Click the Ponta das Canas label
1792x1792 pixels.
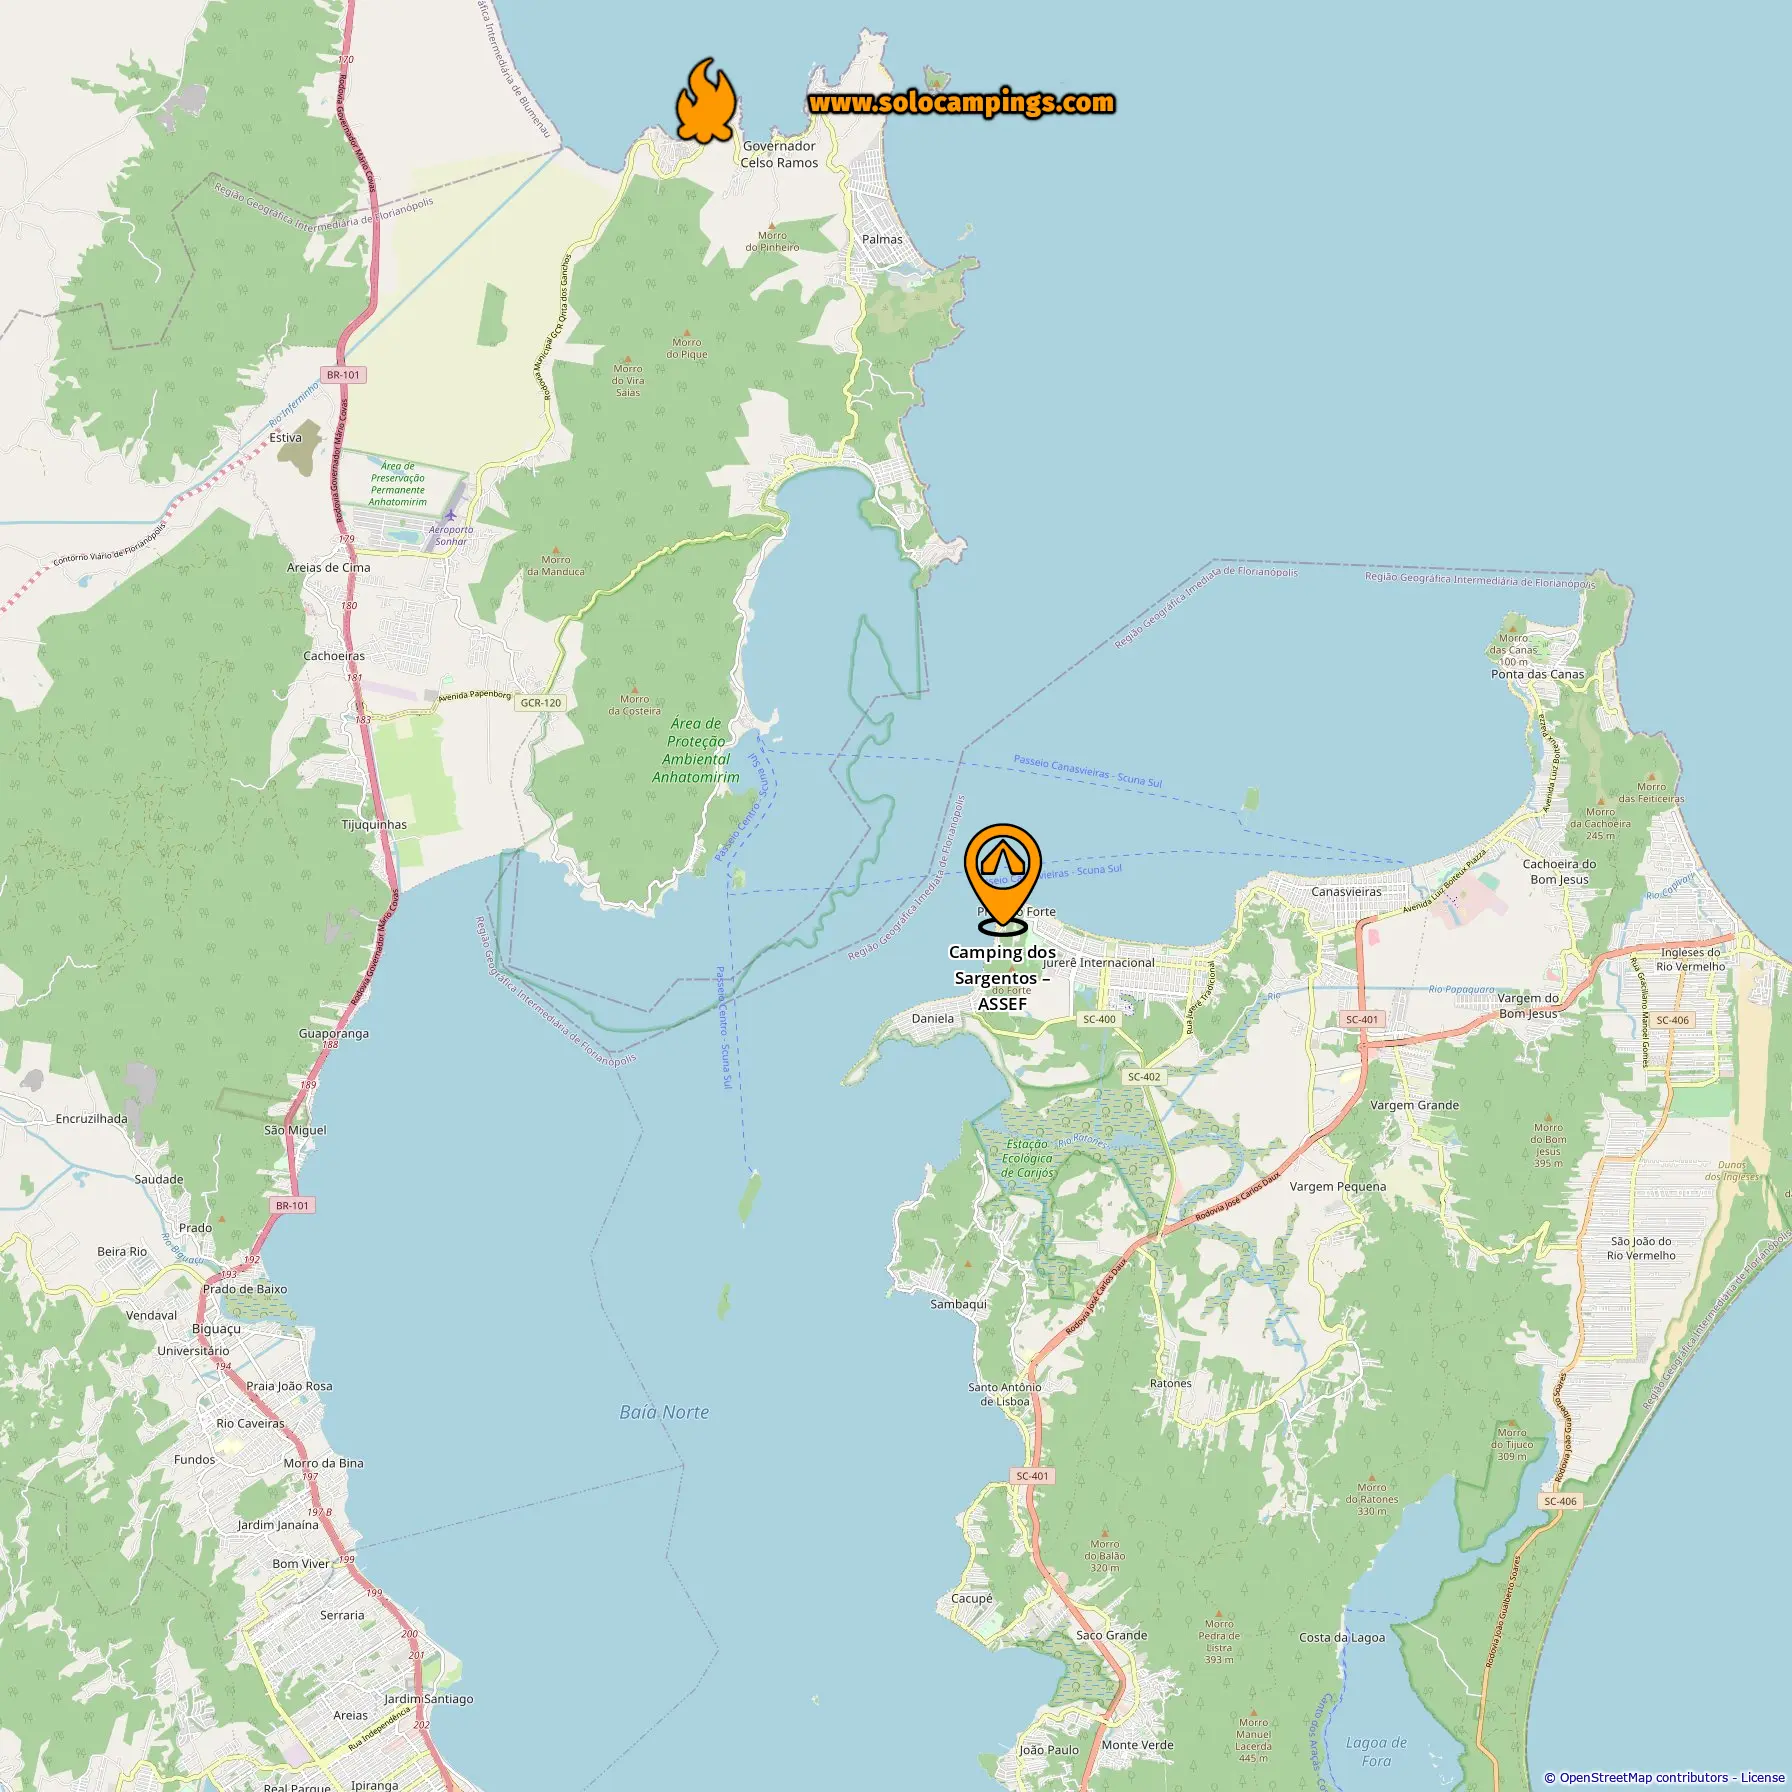[x=1538, y=674]
